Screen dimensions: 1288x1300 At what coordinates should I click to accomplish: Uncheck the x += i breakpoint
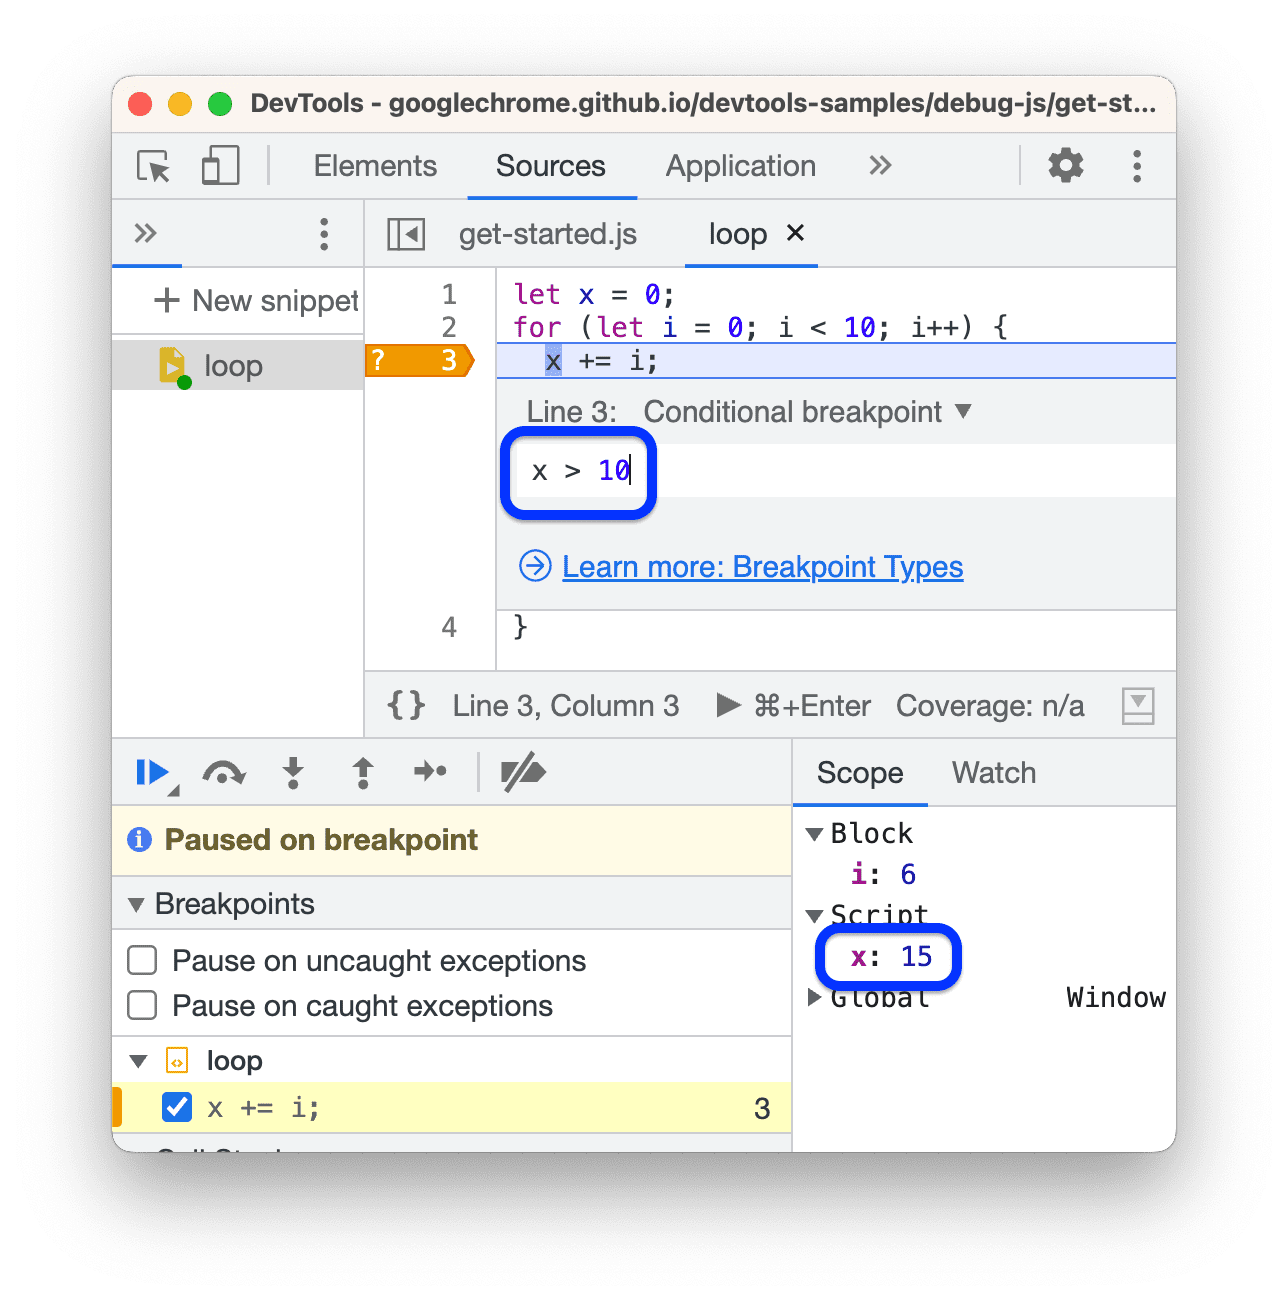pyautogui.click(x=176, y=1107)
